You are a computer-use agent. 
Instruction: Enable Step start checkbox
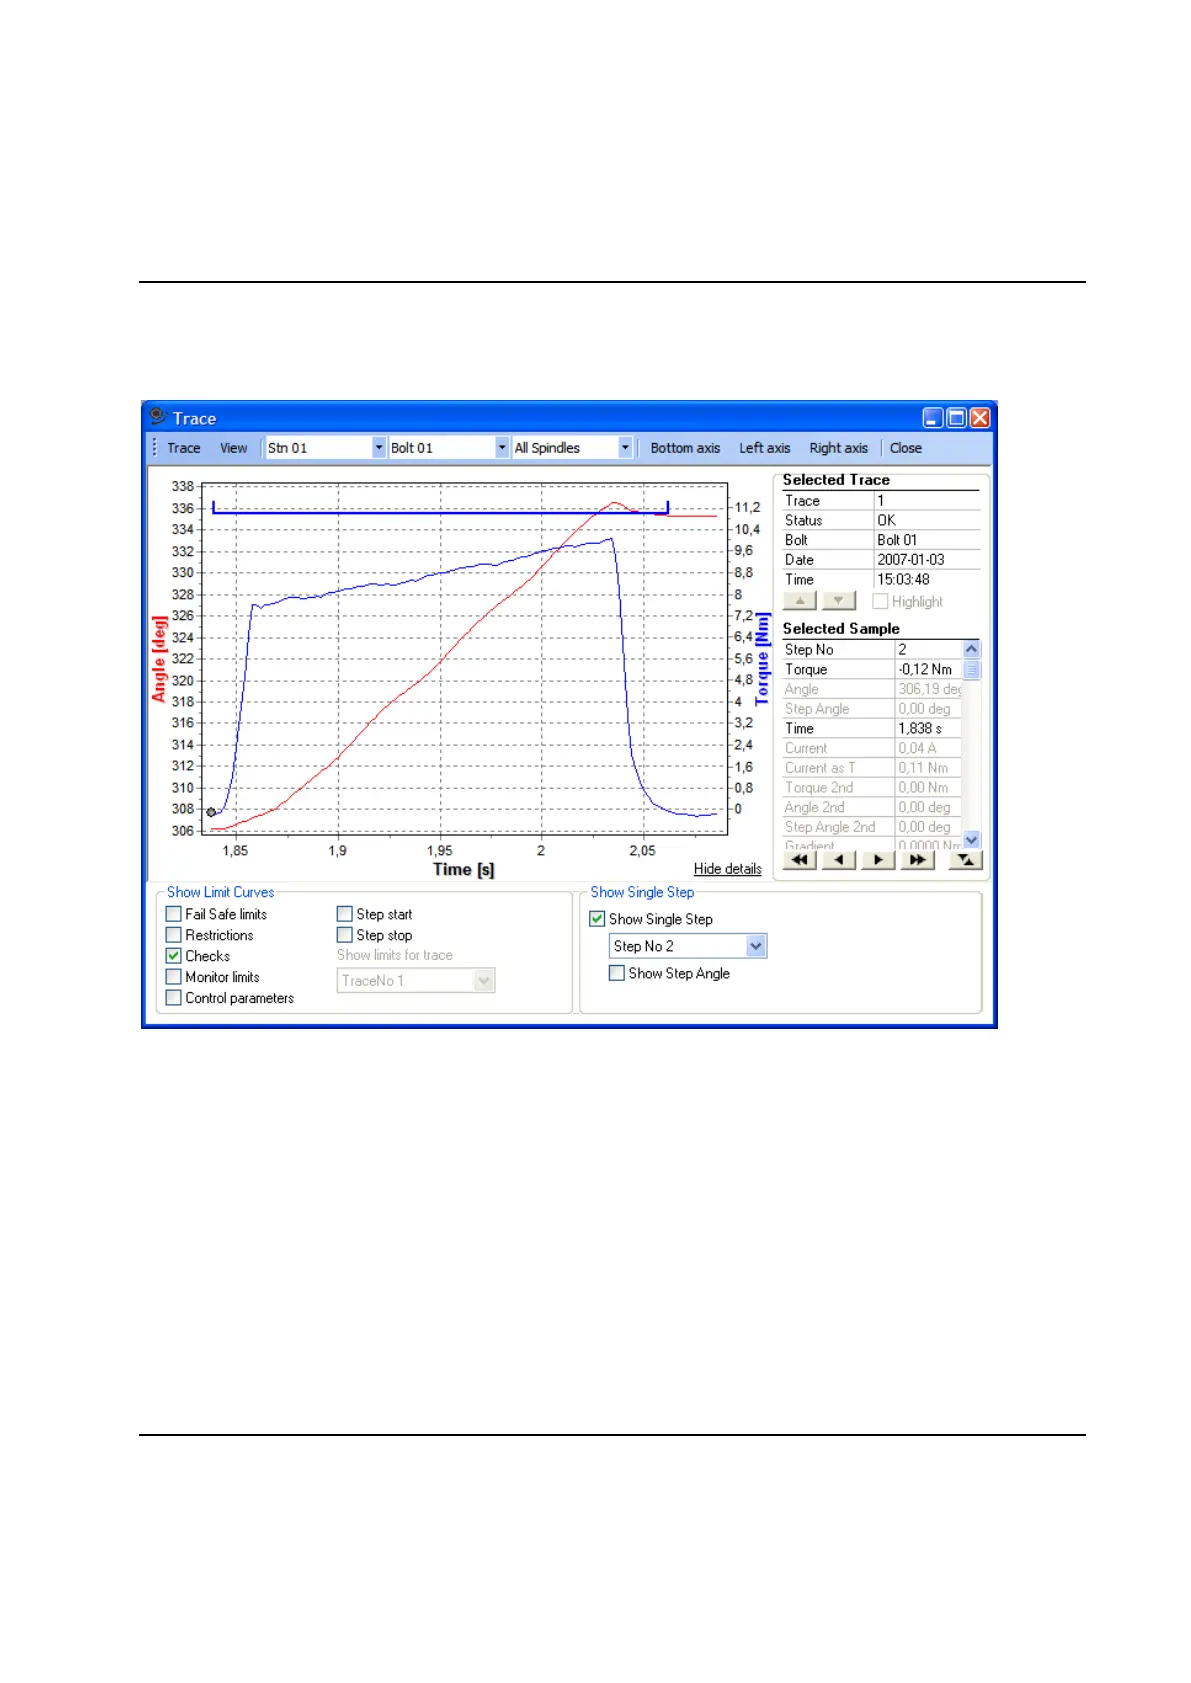click(x=345, y=914)
